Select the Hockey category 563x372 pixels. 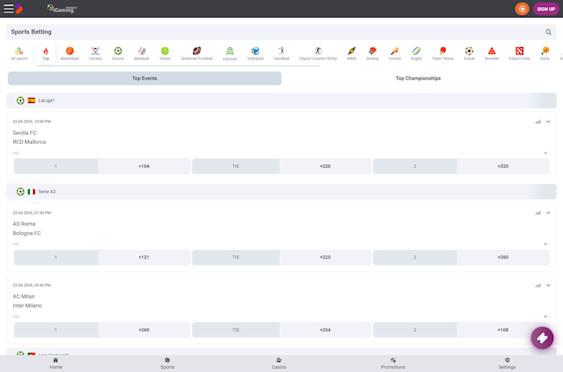[95, 54]
